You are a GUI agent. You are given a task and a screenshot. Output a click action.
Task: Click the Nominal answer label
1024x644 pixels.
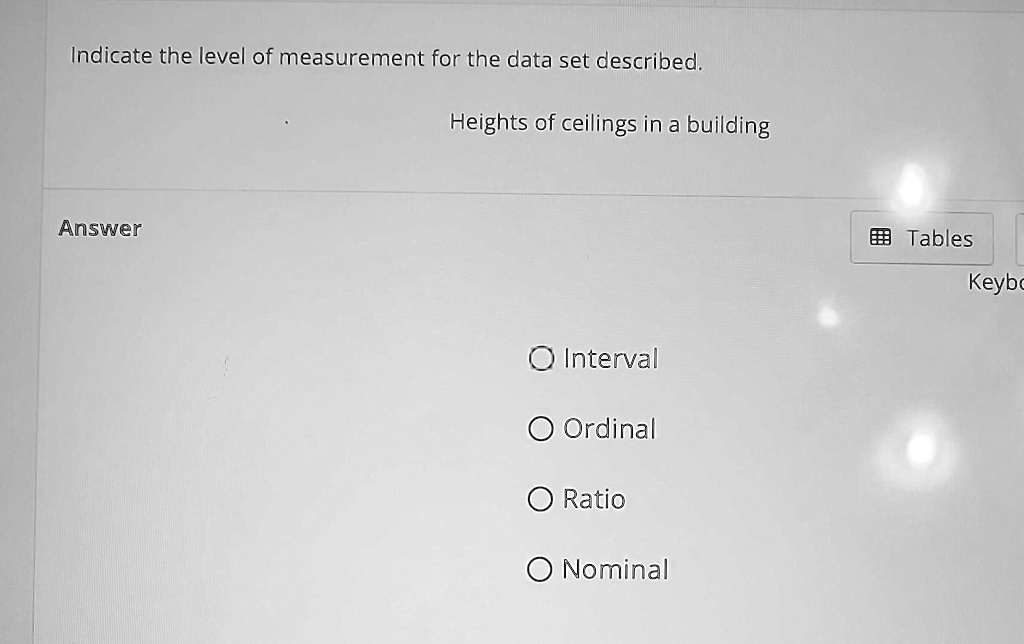(614, 569)
